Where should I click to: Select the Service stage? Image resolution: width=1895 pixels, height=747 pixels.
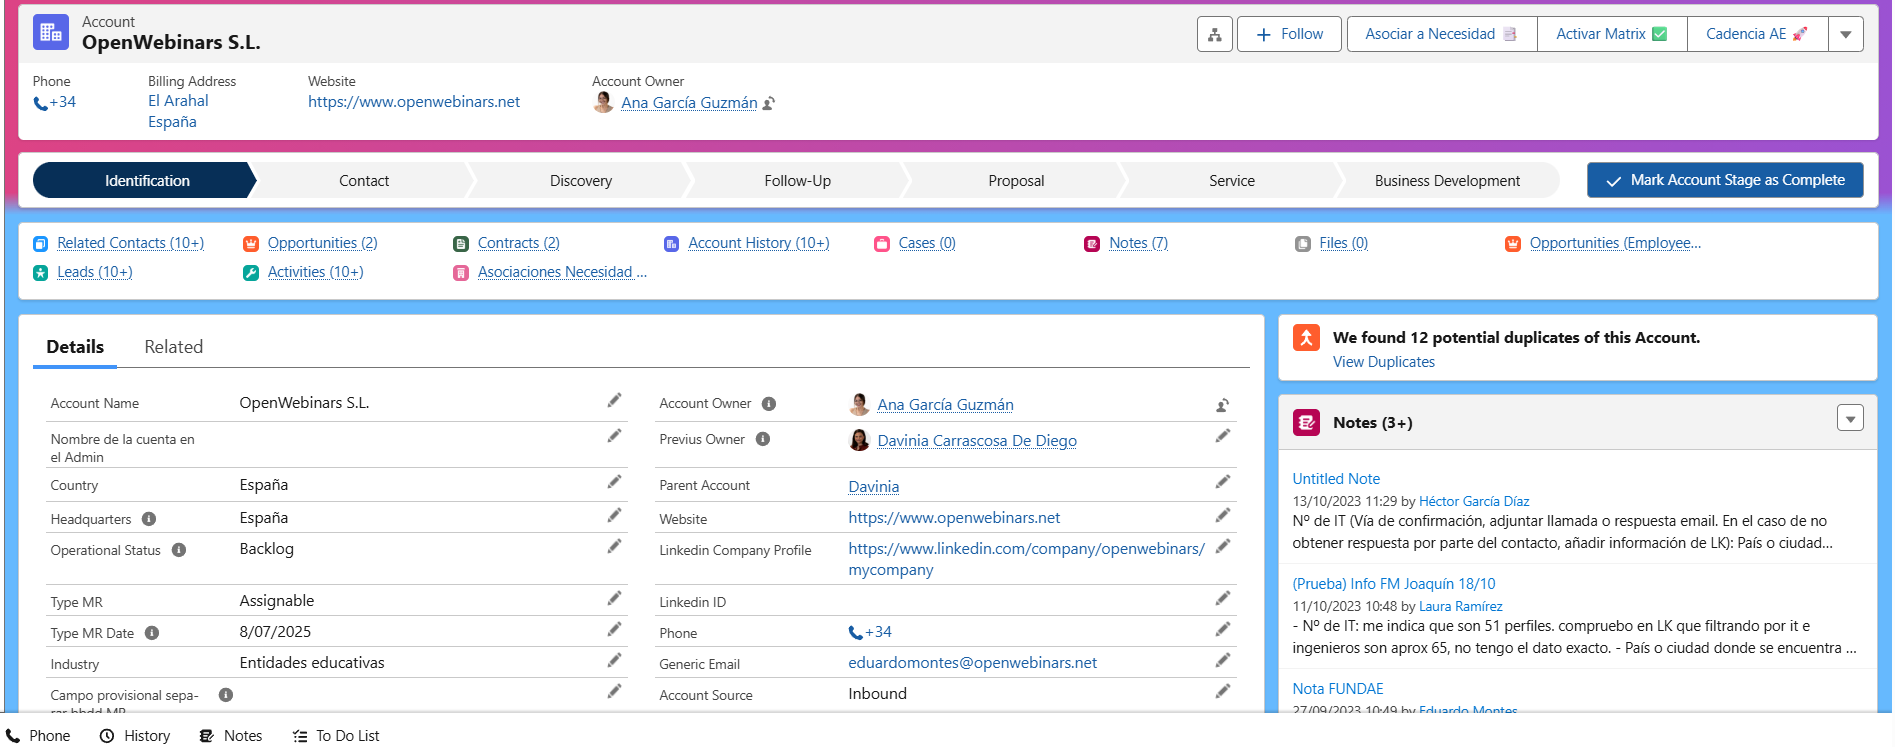(x=1232, y=181)
